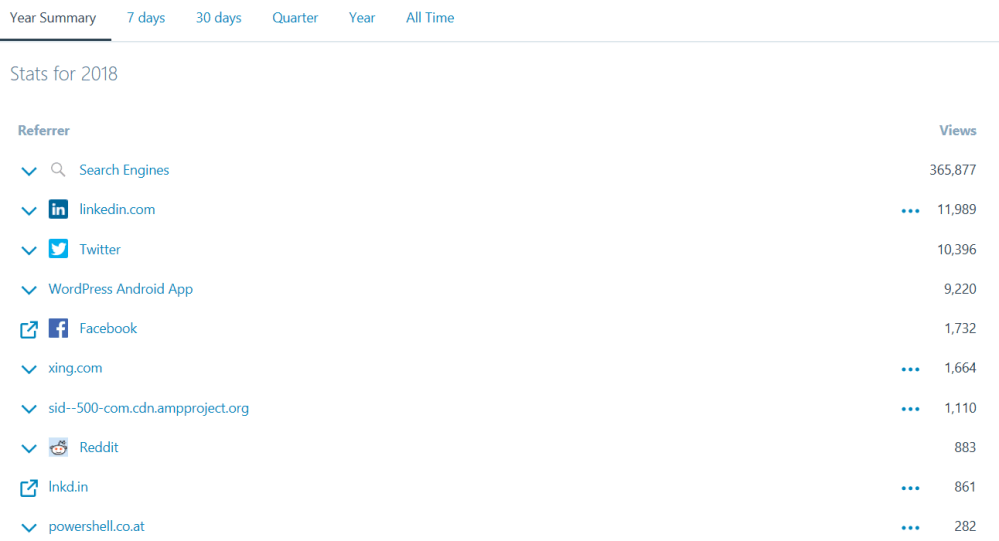
Task: Click the LinkedIn logo icon
Action: coord(58,210)
